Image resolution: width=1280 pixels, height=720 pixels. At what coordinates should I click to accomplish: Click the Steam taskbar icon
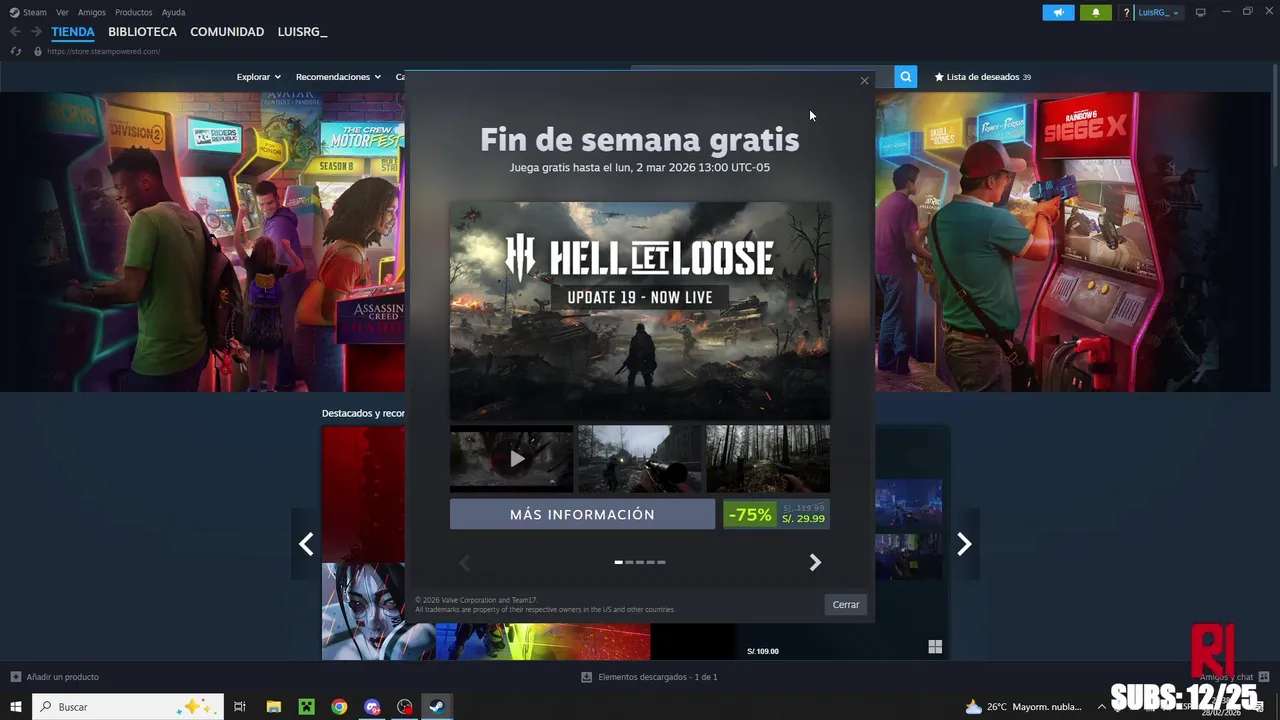coord(437,707)
